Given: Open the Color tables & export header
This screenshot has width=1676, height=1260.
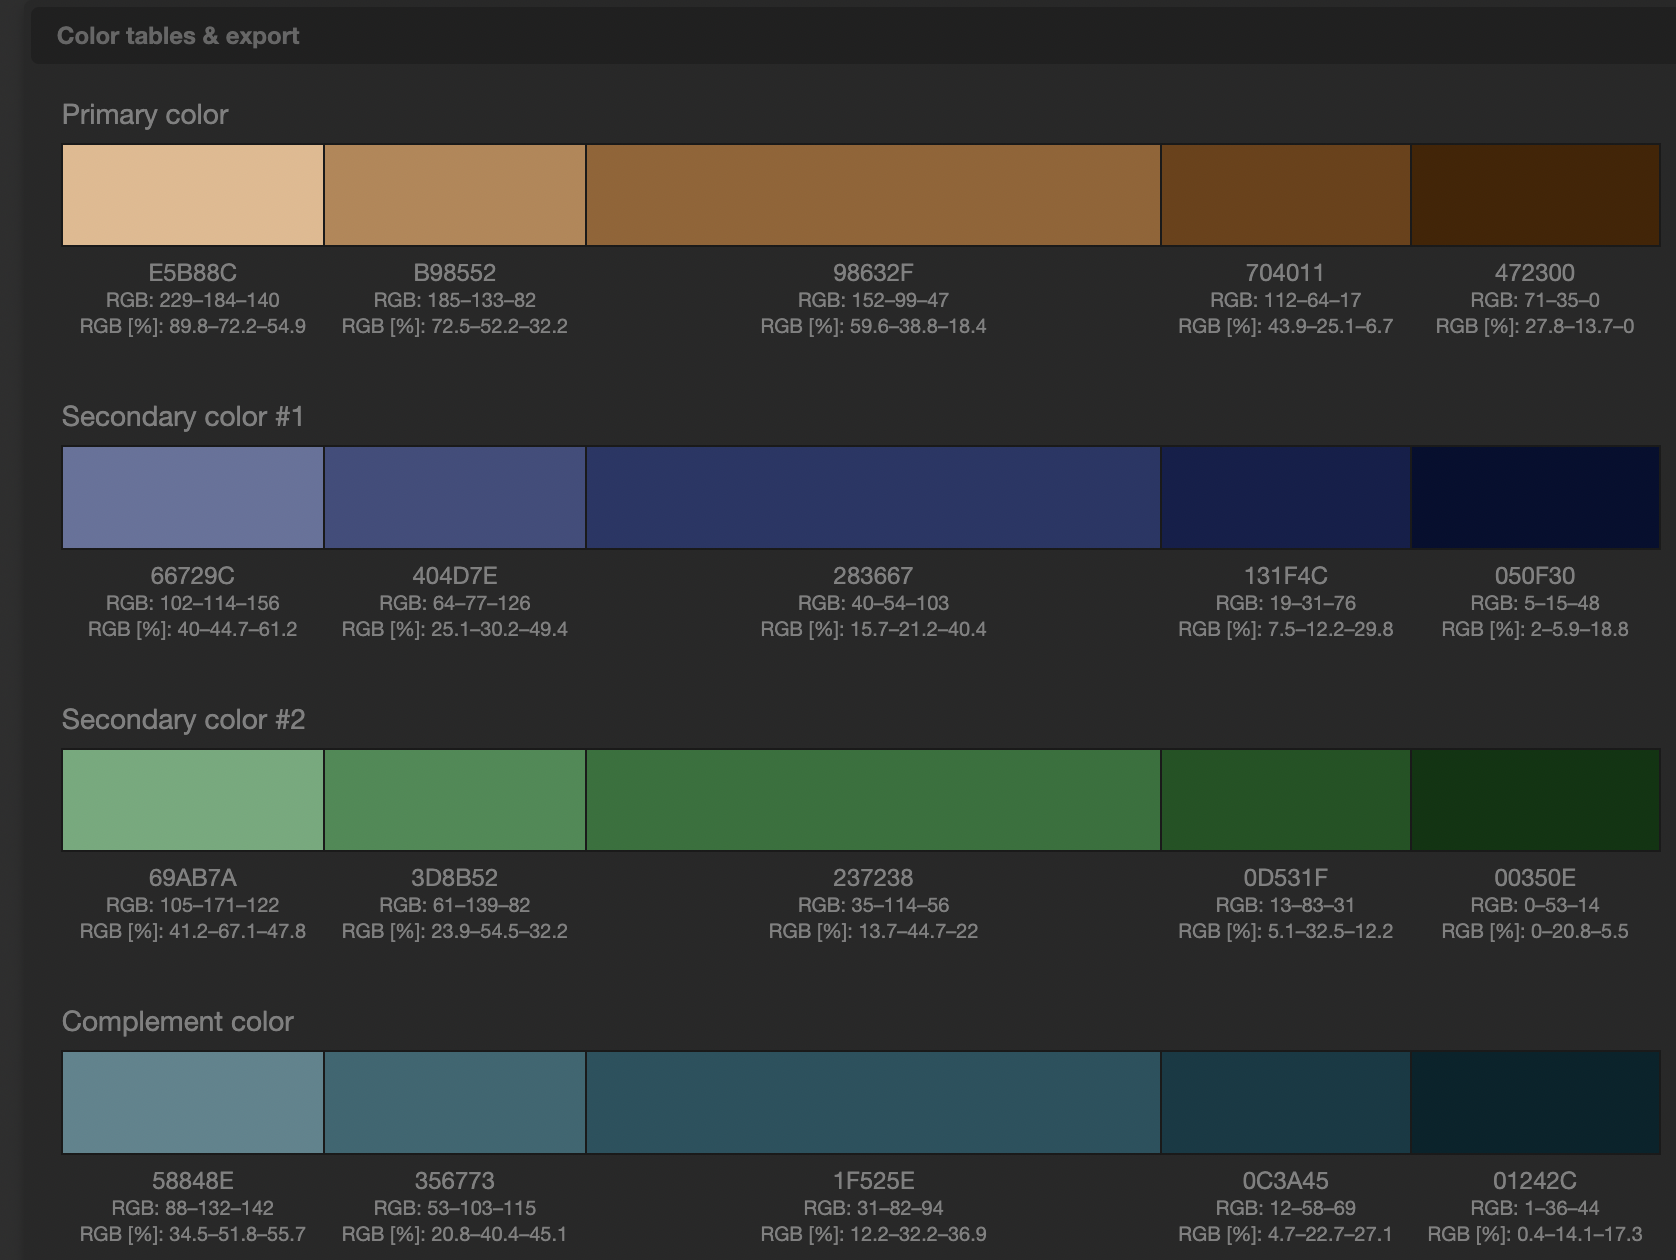Looking at the screenshot, I should click(178, 35).
